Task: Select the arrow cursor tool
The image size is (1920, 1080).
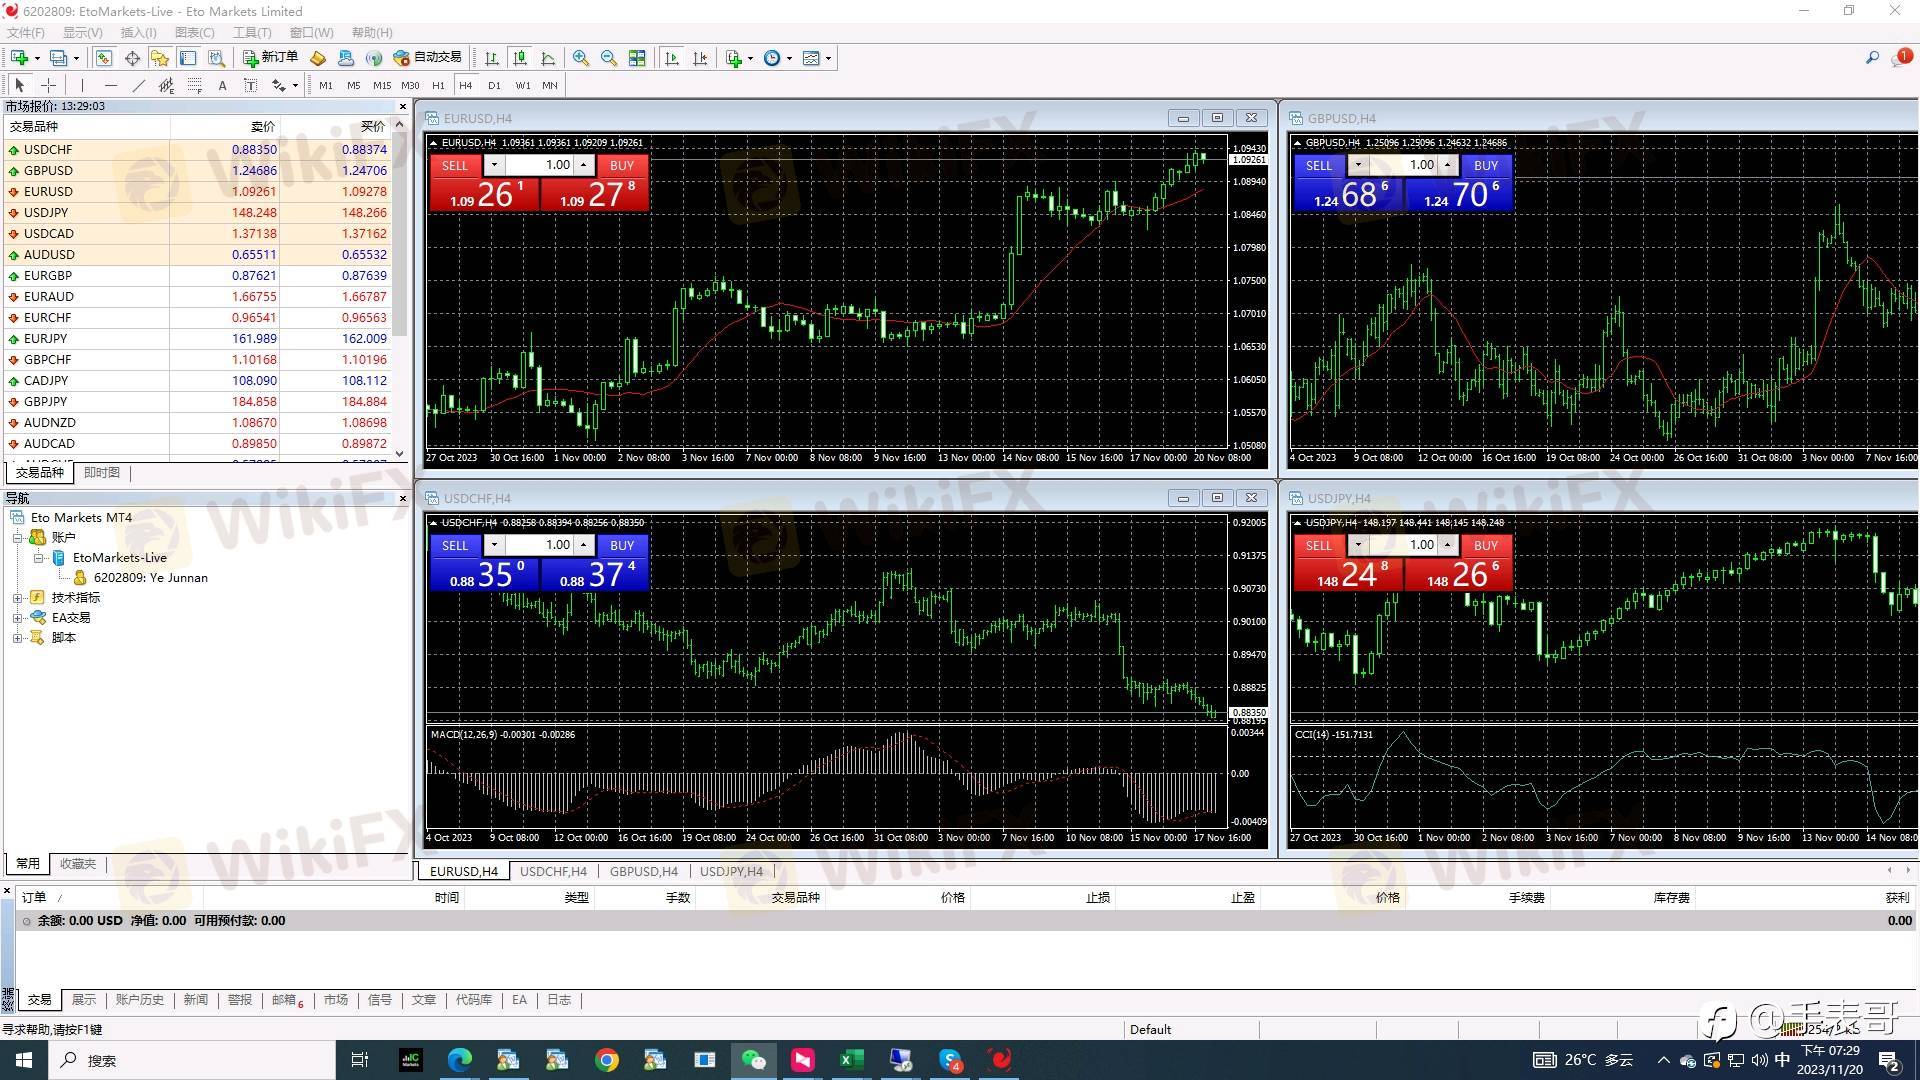Action: pyautogui.click(x=20, y=85)
